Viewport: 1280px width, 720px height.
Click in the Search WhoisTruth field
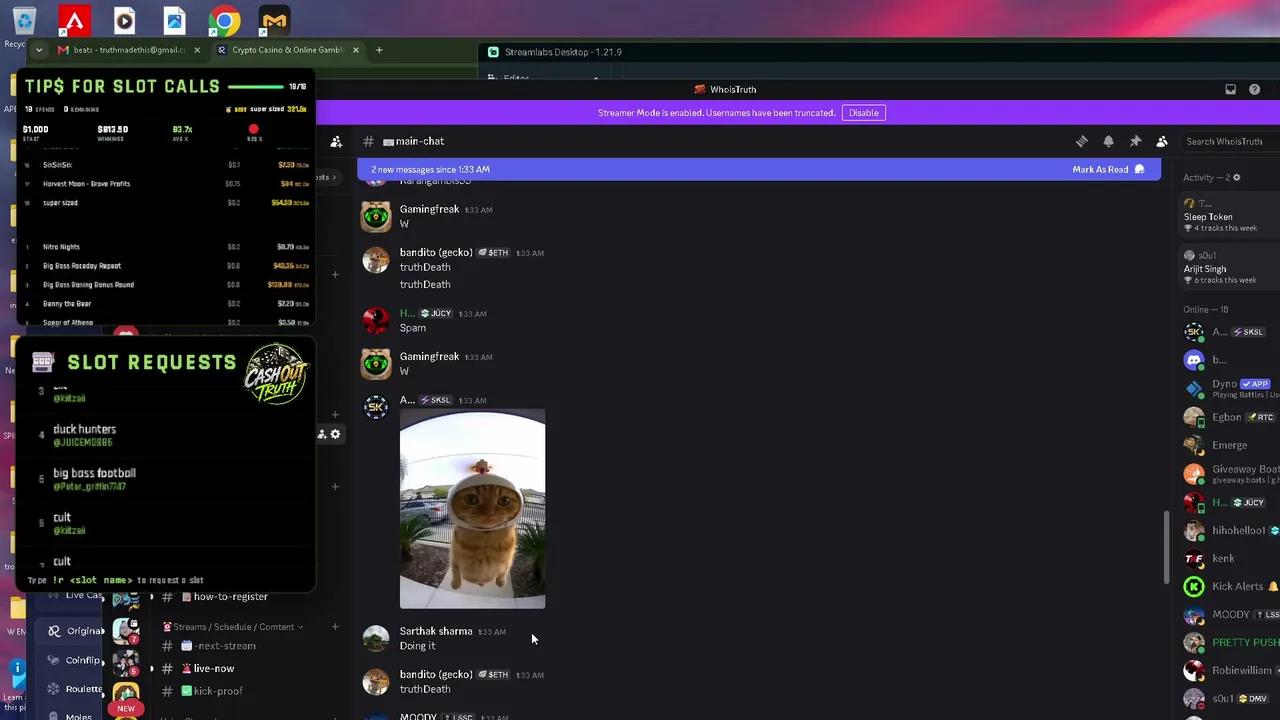point(1229,141)
